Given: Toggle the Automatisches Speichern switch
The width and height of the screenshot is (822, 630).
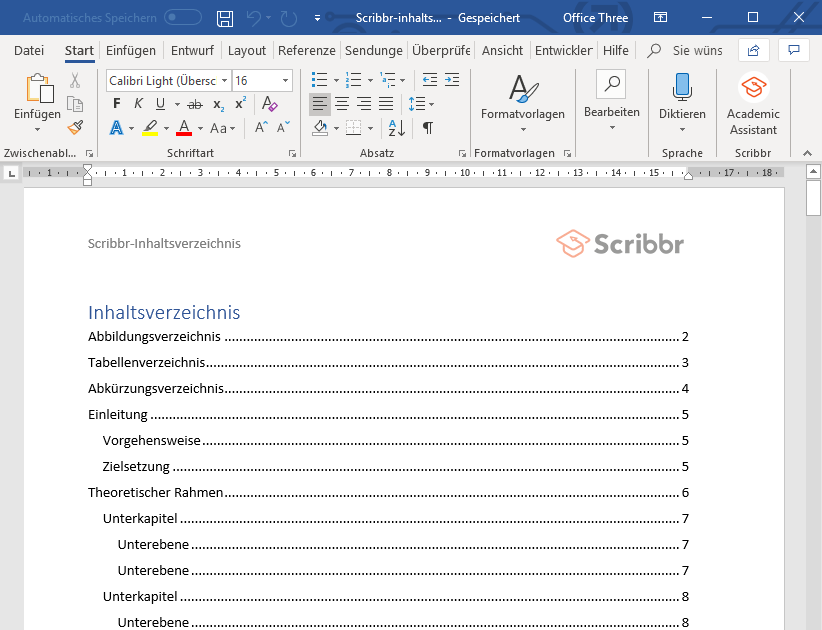Looking at the screenshot, I should tap(183, 18).
